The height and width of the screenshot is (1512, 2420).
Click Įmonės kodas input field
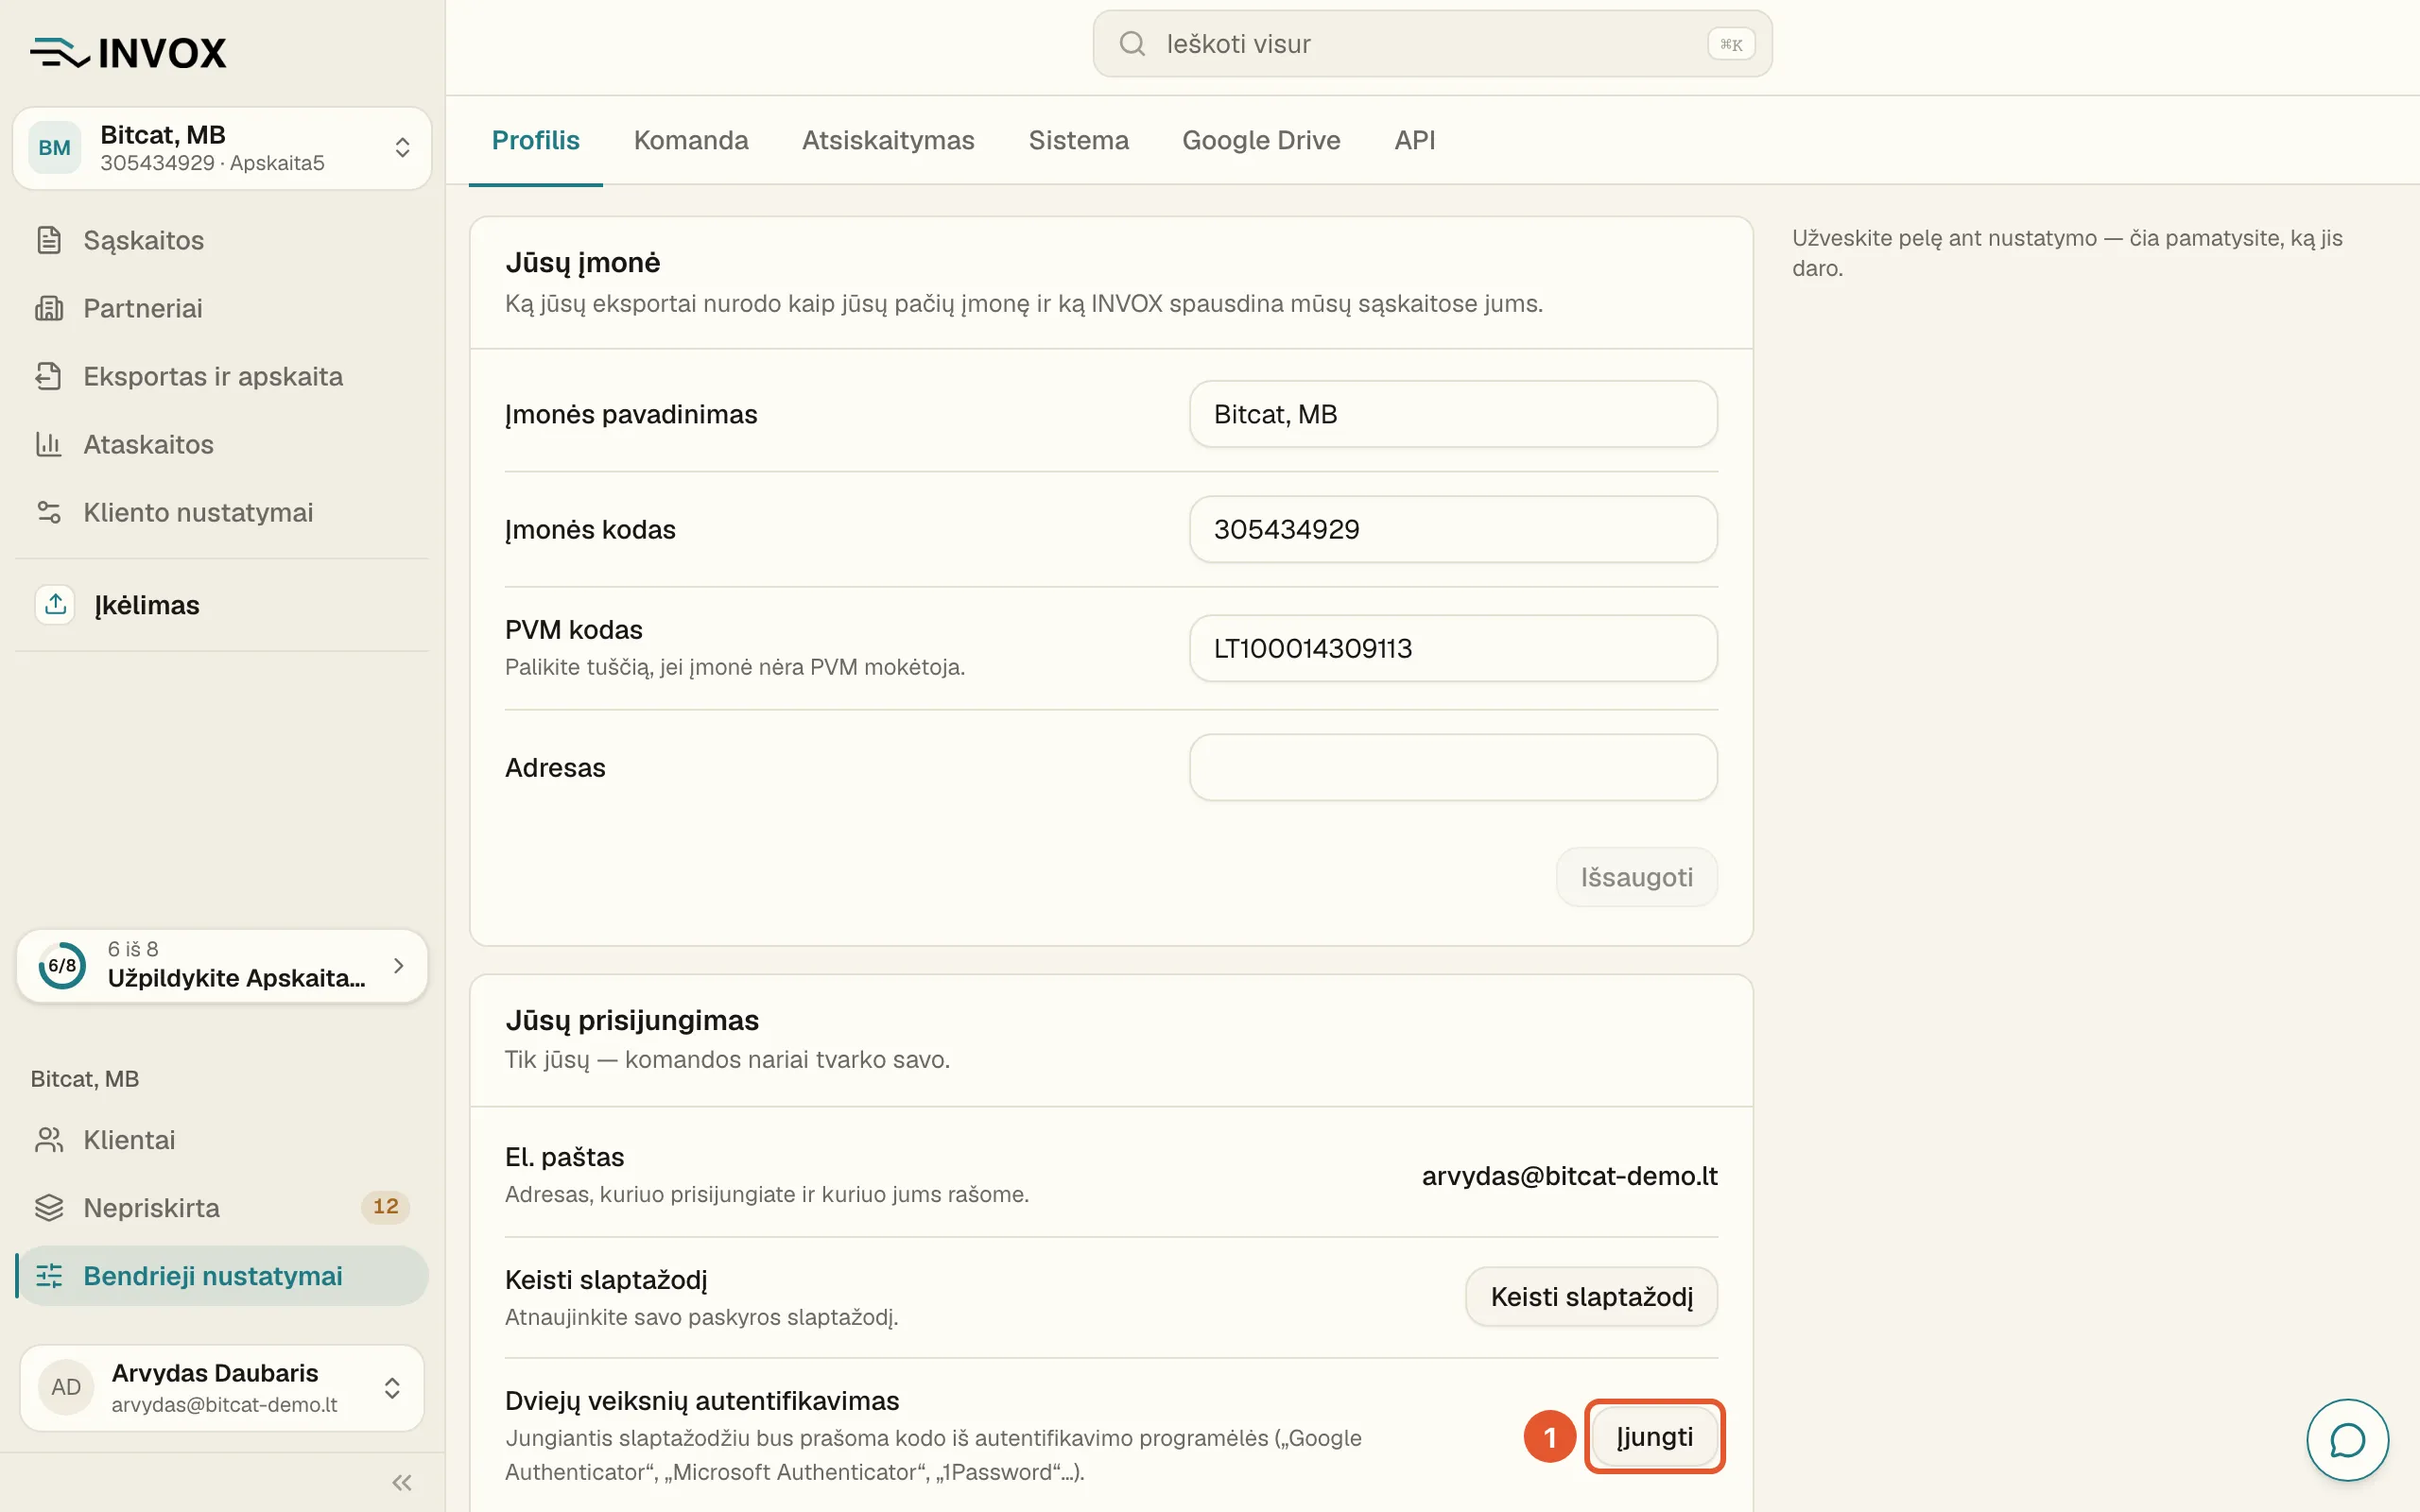(x=1453, y=529)
